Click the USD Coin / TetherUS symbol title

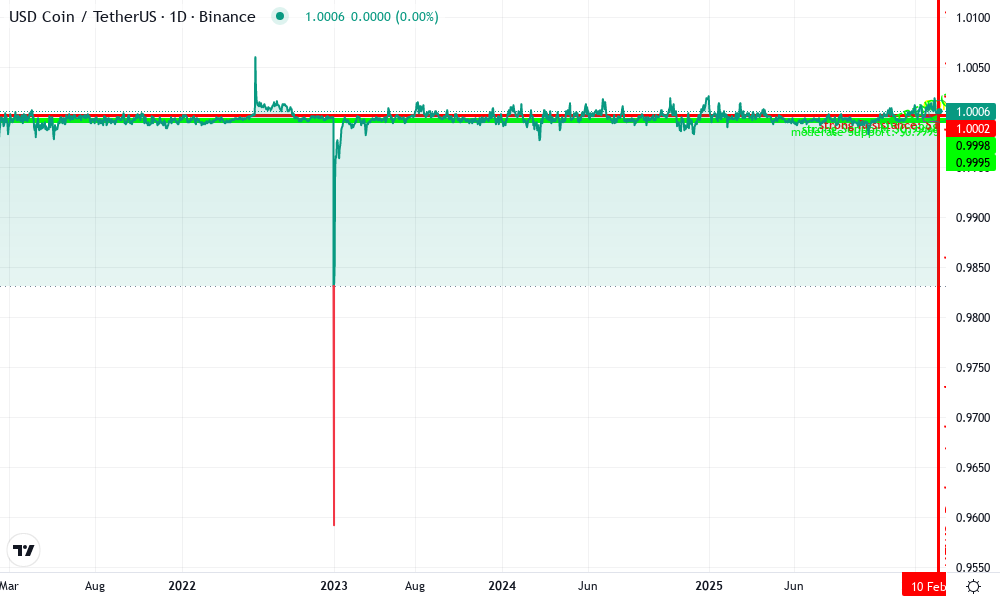click(x=132, y=17)
